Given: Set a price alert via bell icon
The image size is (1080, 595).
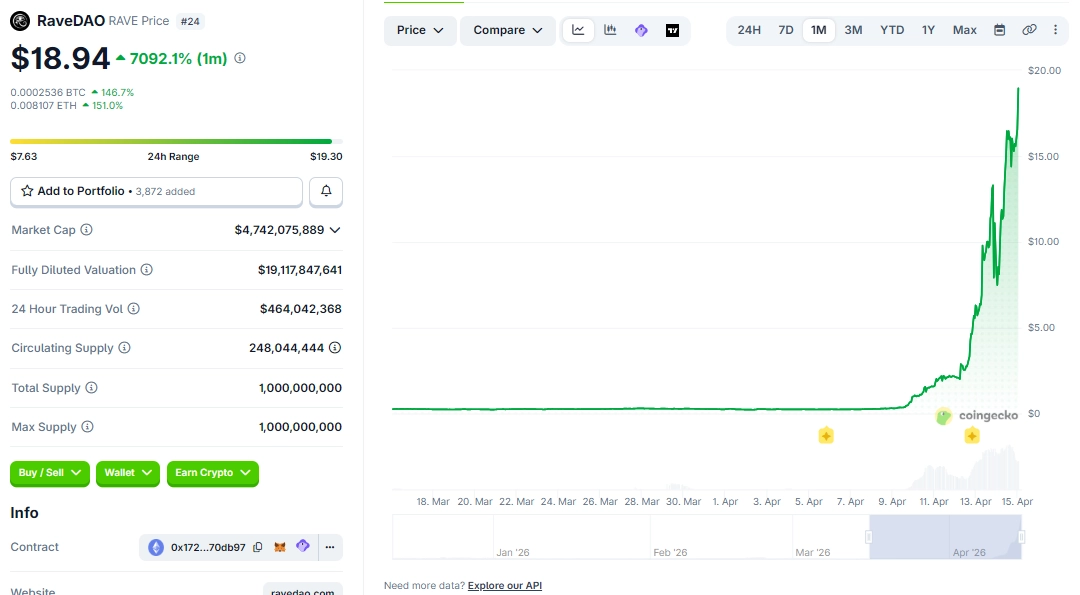Looking at the screenshot, I should tap(326, 191).
